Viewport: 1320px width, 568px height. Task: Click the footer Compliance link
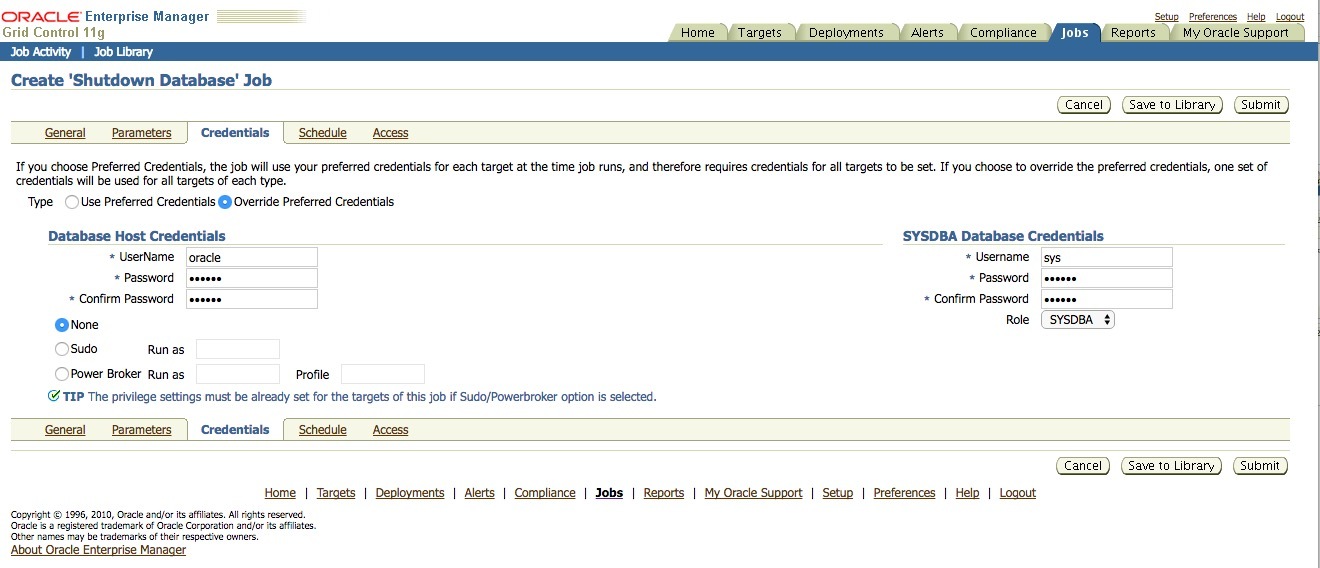[x=545, y=493]
